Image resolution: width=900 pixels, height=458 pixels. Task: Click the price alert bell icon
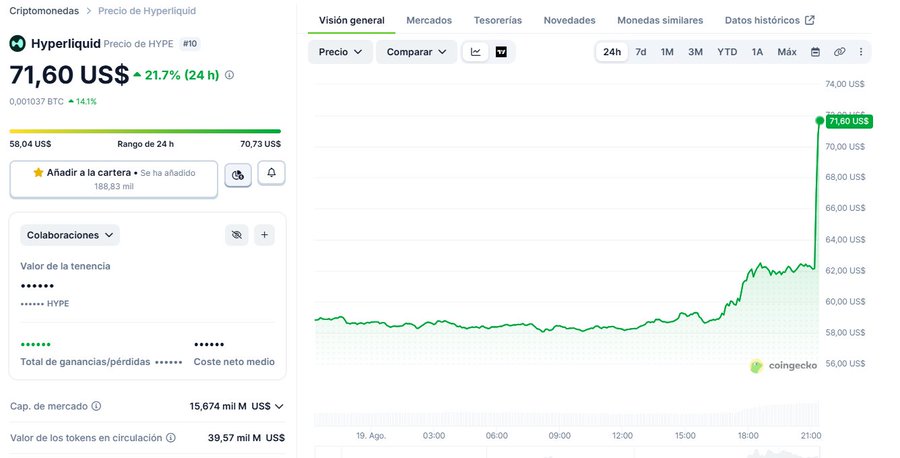(271, 173)
